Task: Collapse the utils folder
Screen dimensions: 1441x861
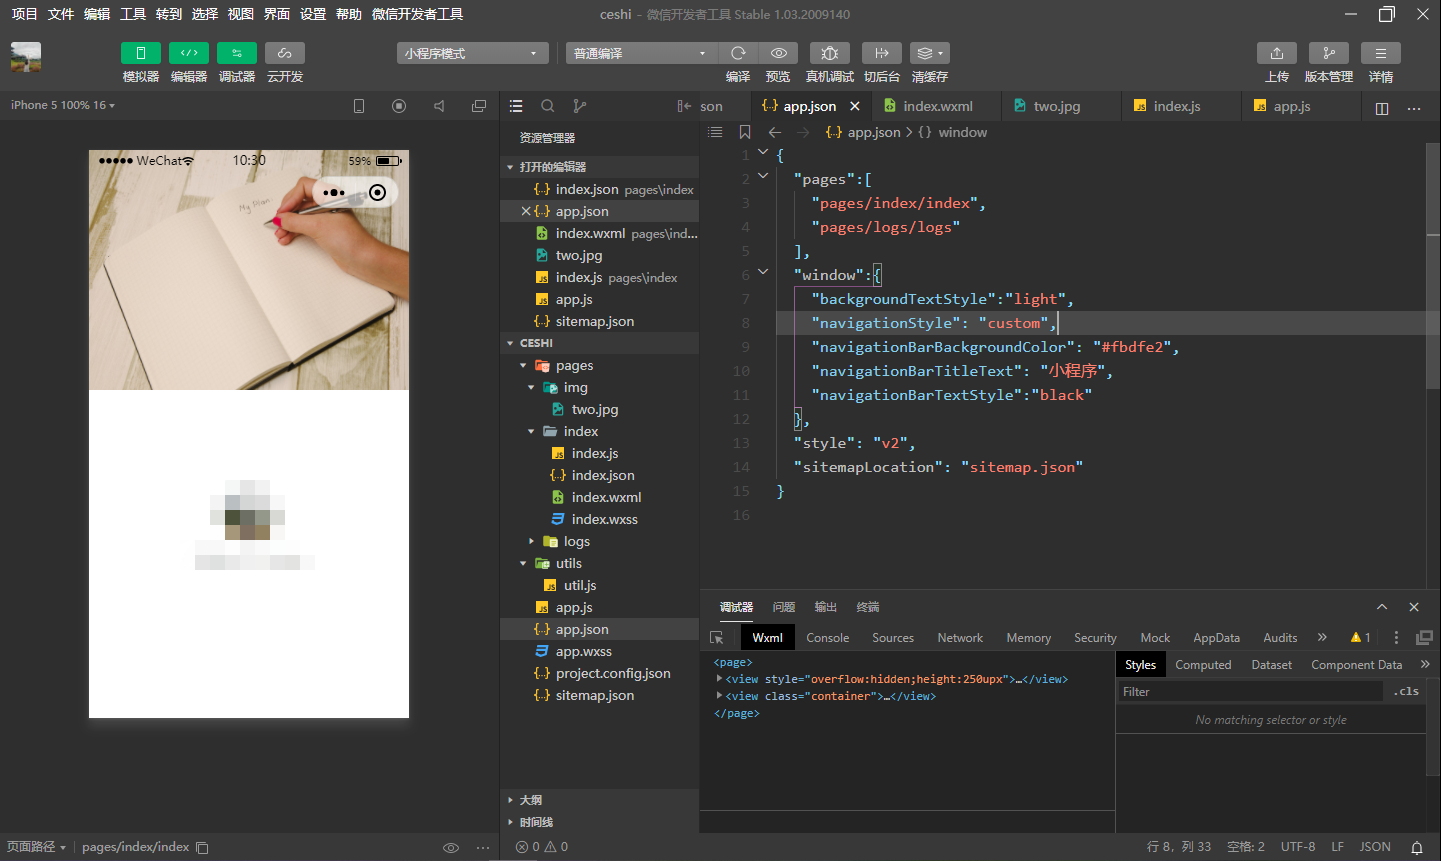Action: pos(523,564)
